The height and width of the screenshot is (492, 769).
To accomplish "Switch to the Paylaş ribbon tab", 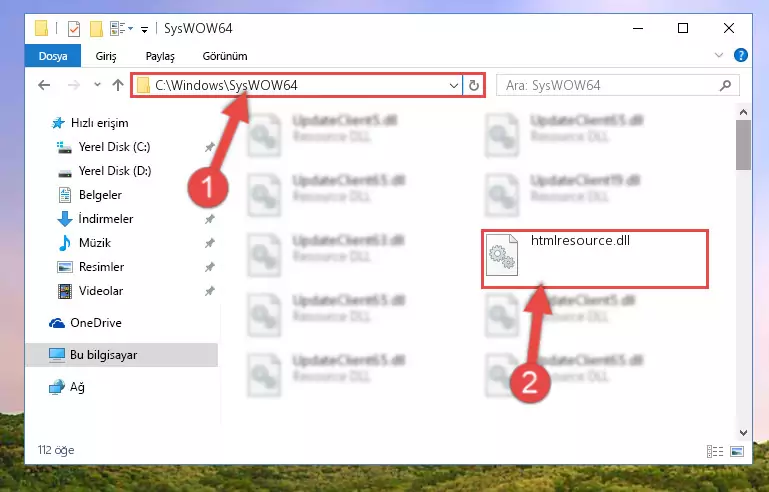I will [160, 56].
